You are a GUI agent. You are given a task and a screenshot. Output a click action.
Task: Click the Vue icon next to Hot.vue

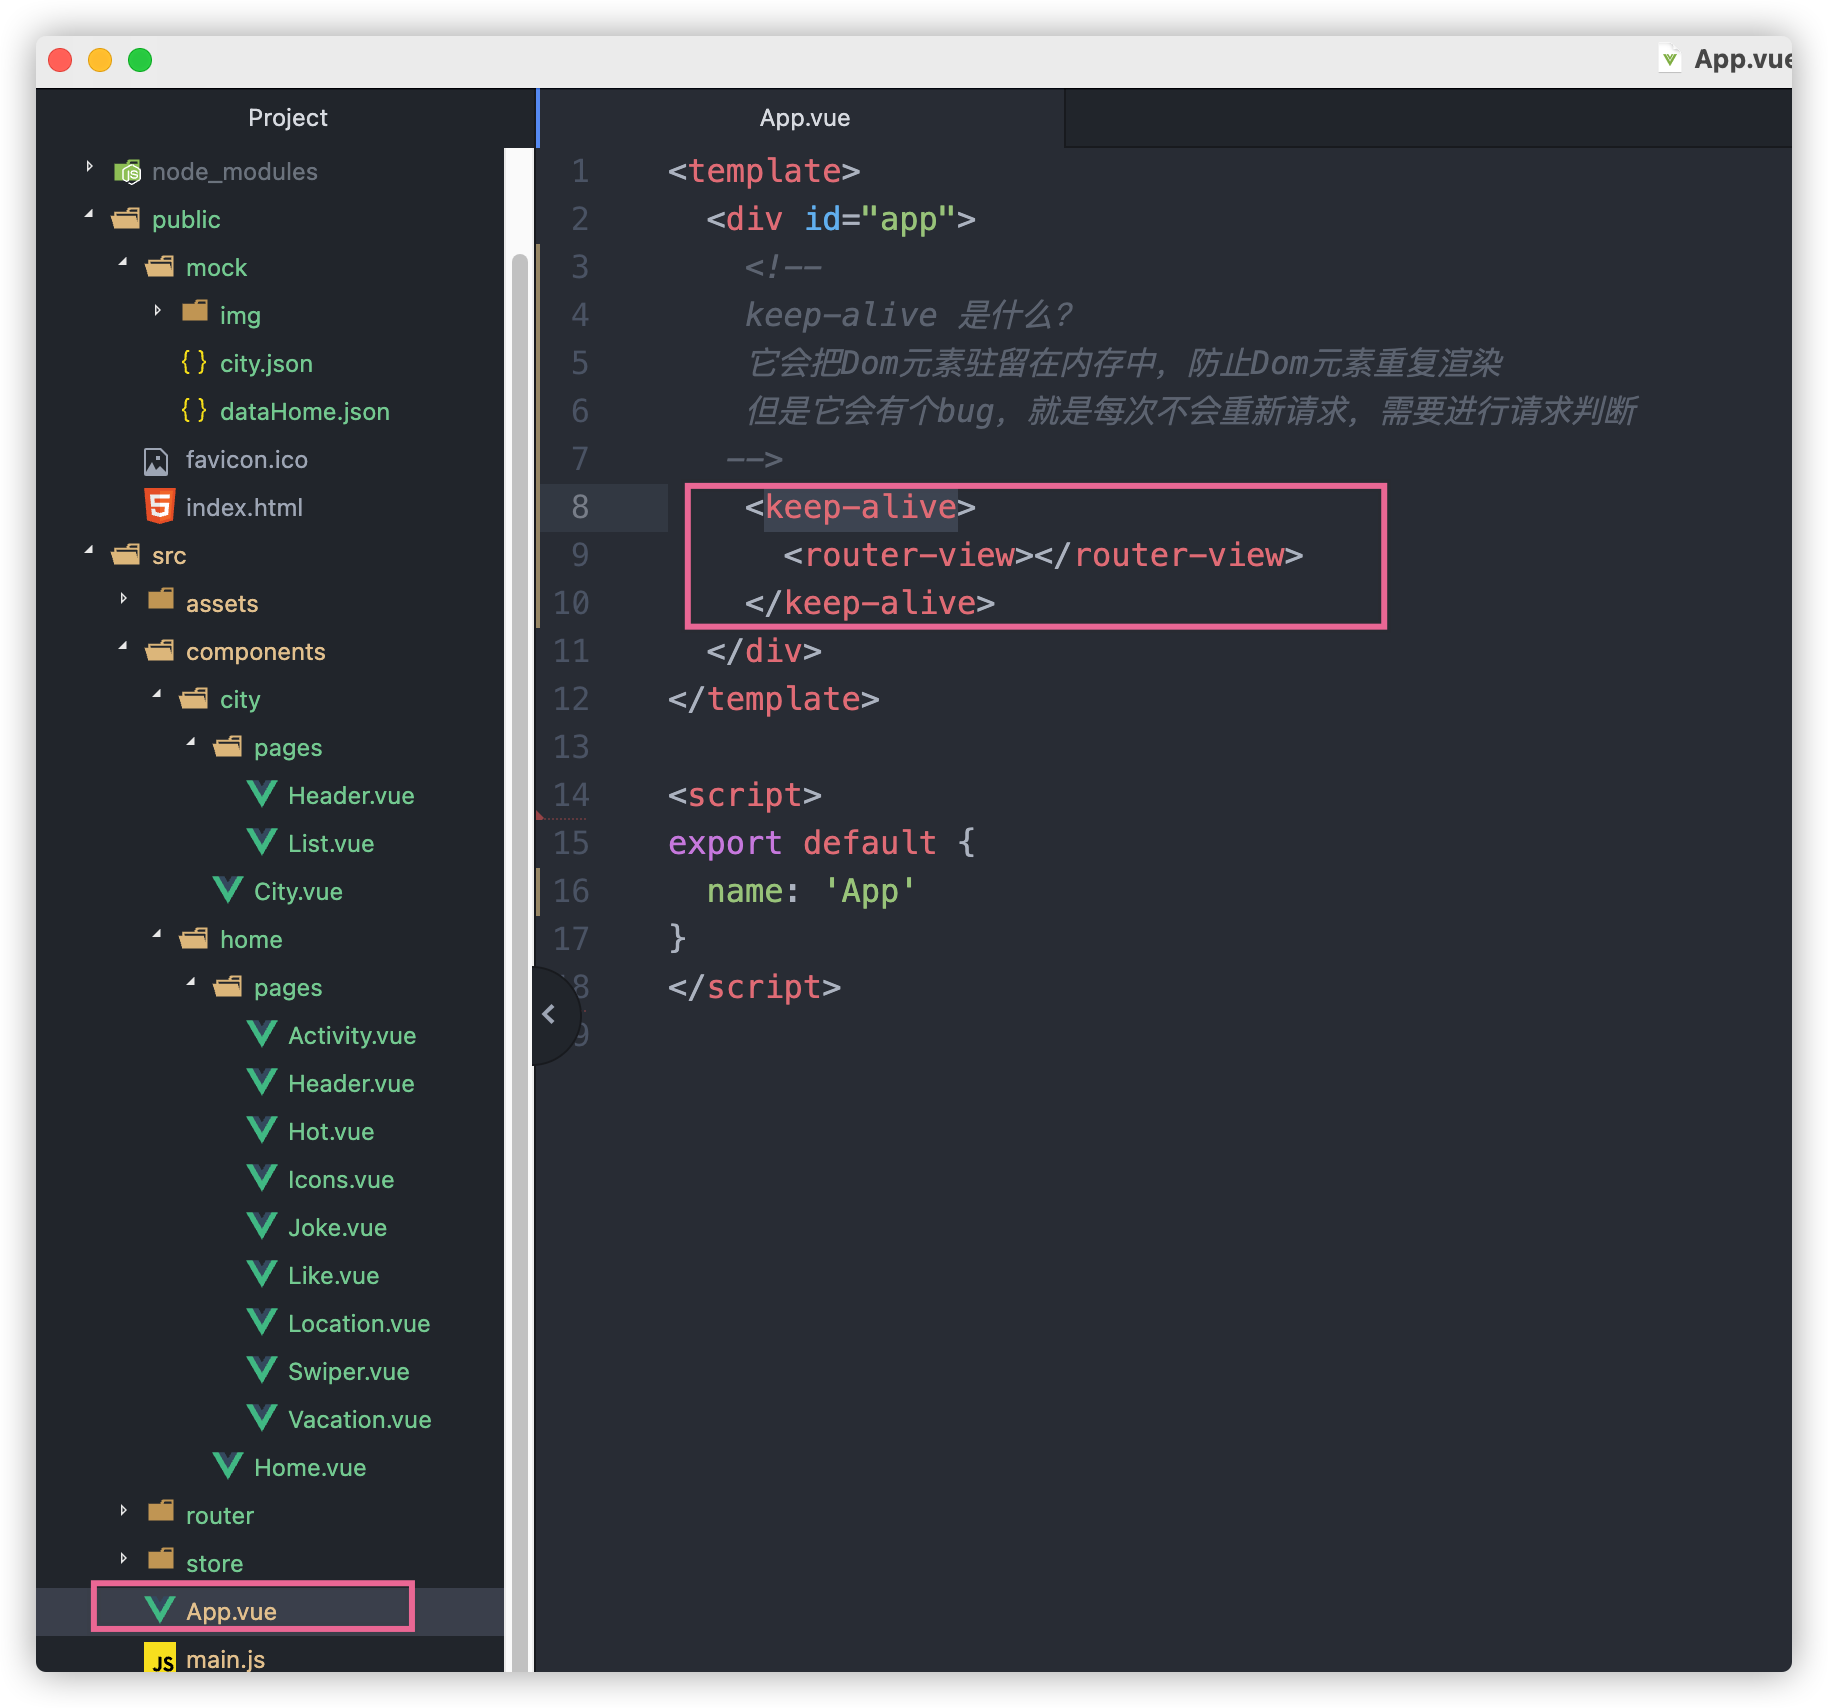point(262,1129)
